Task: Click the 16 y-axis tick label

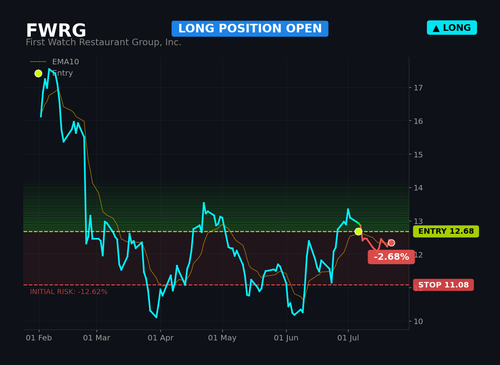Action: (418, 121)
